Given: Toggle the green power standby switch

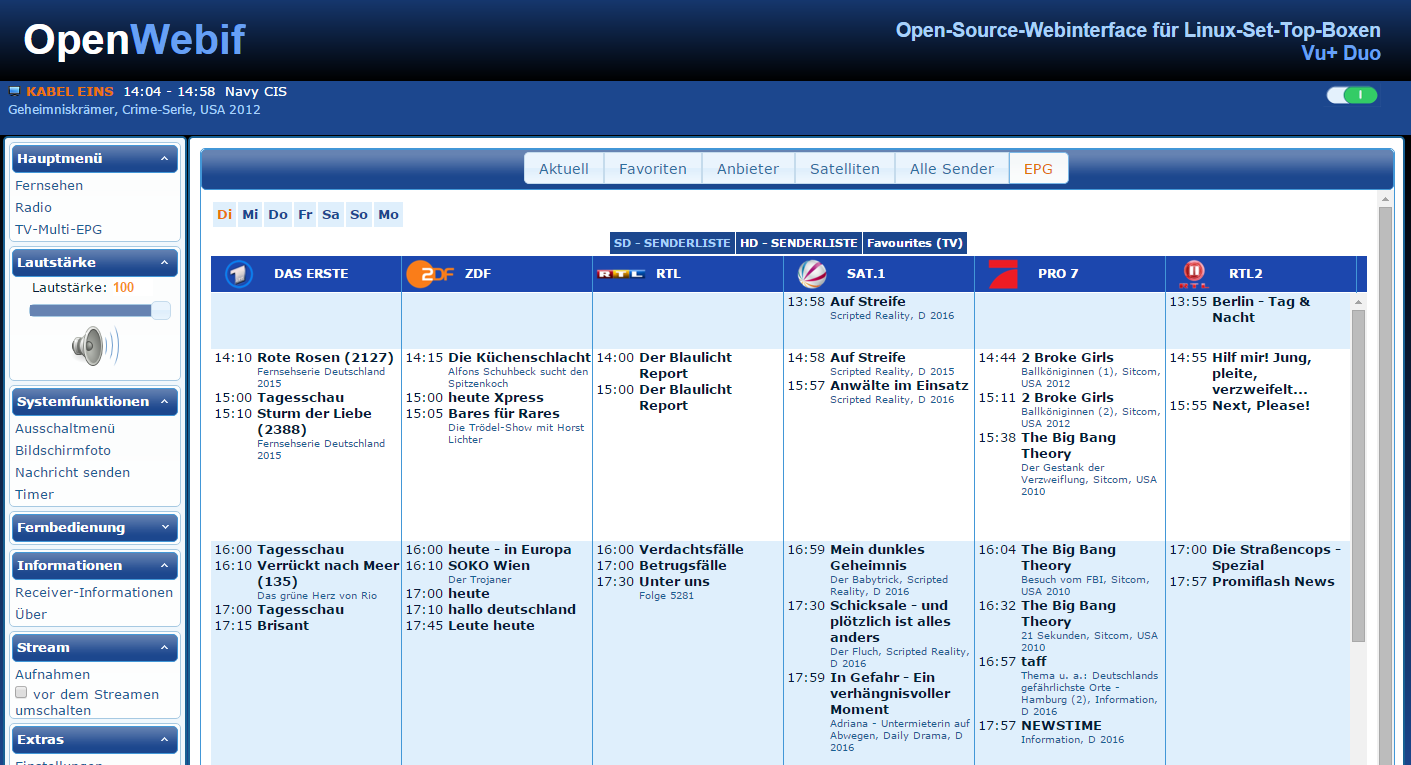Looking at the screenshot, I should point(1352,95).
